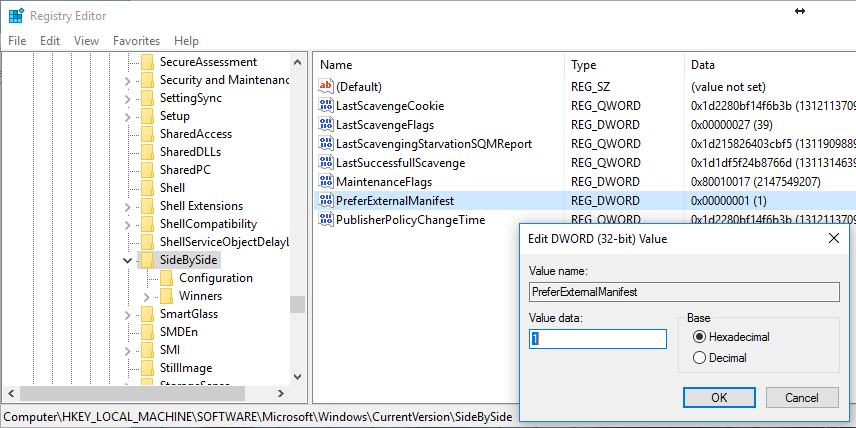Open the Edit menu
This screenshot has height=428, width=856.
(50, 41)
